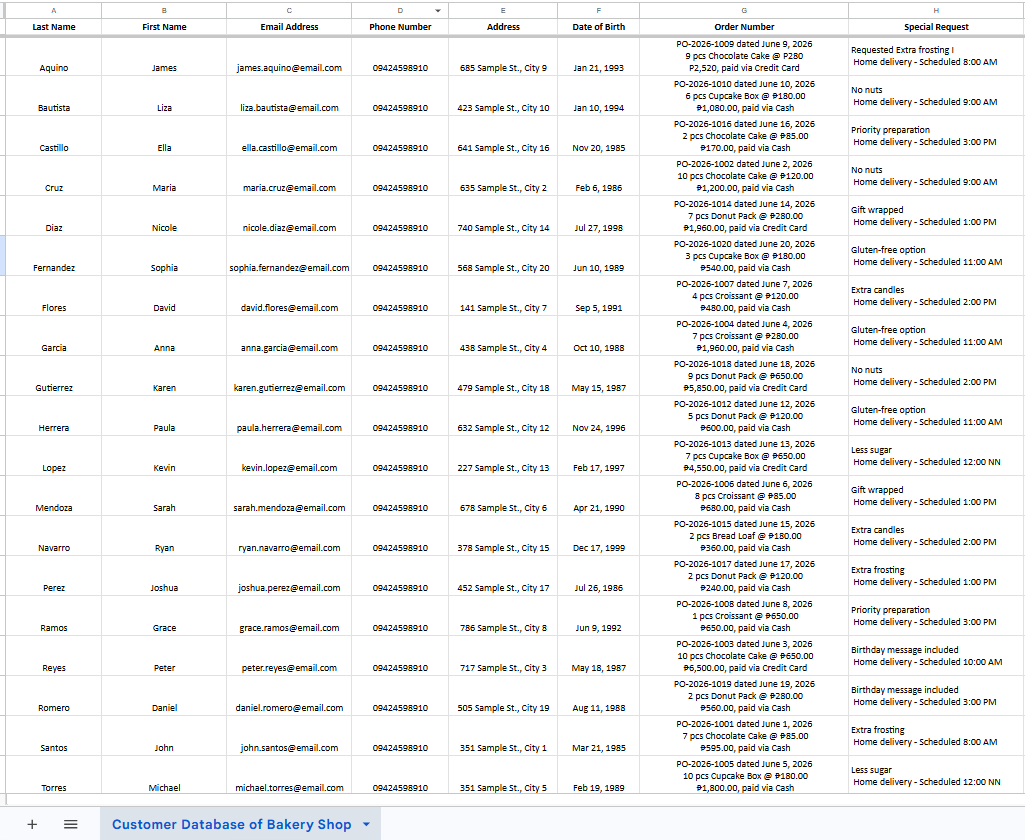Select column A header
1025x840 pixels.
click(54, 10)
